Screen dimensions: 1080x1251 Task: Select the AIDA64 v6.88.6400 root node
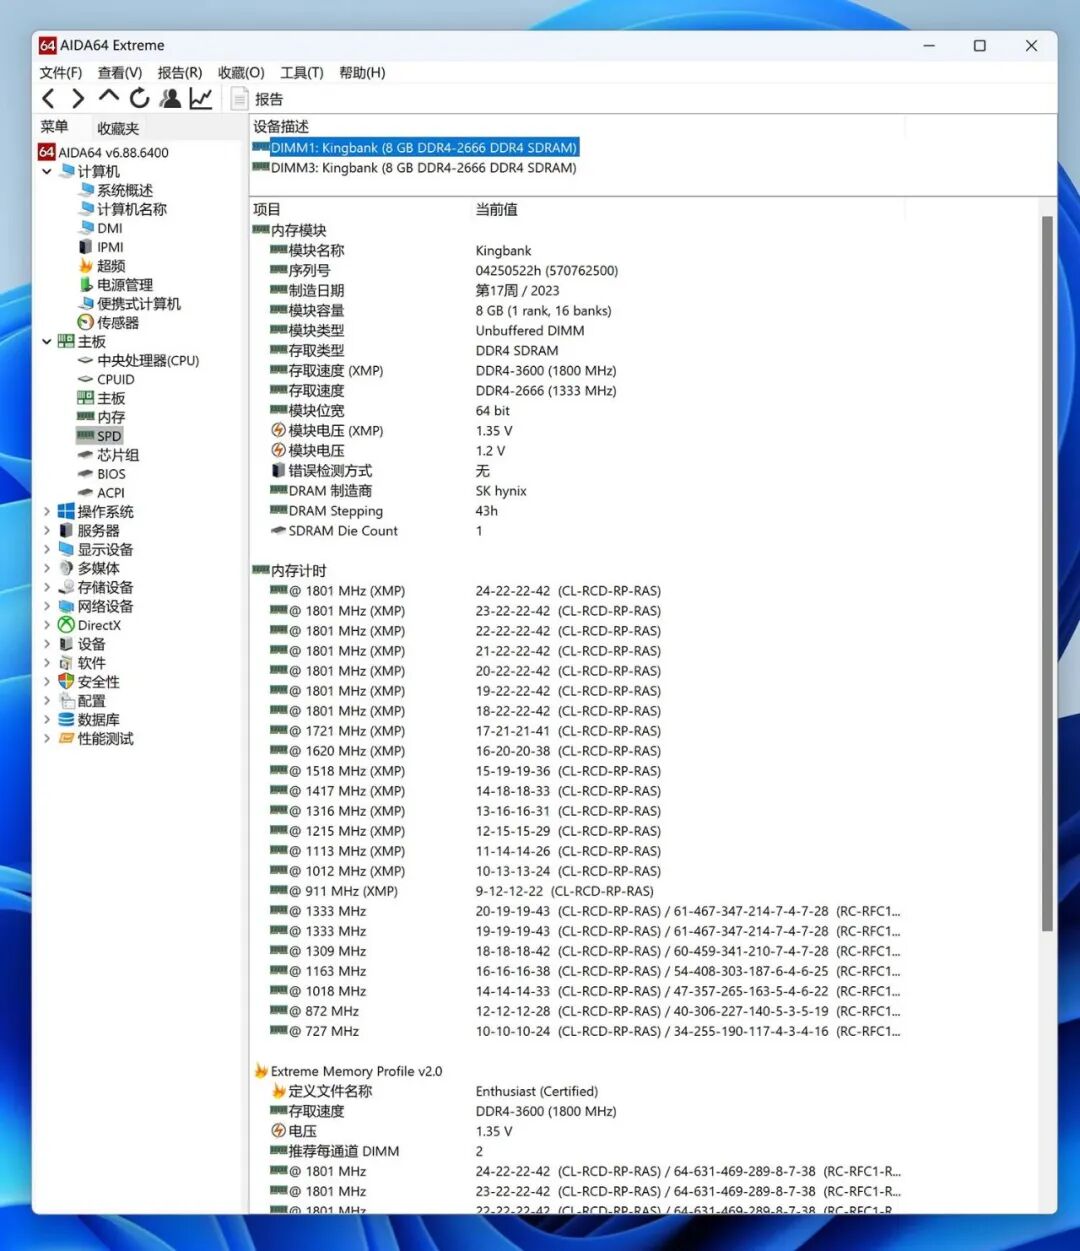point(104,152)
